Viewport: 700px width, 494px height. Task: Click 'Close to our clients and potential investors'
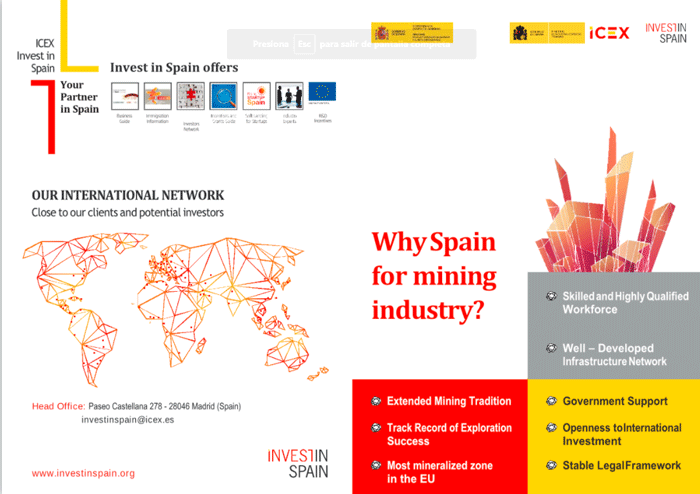(x=128, y=212)
